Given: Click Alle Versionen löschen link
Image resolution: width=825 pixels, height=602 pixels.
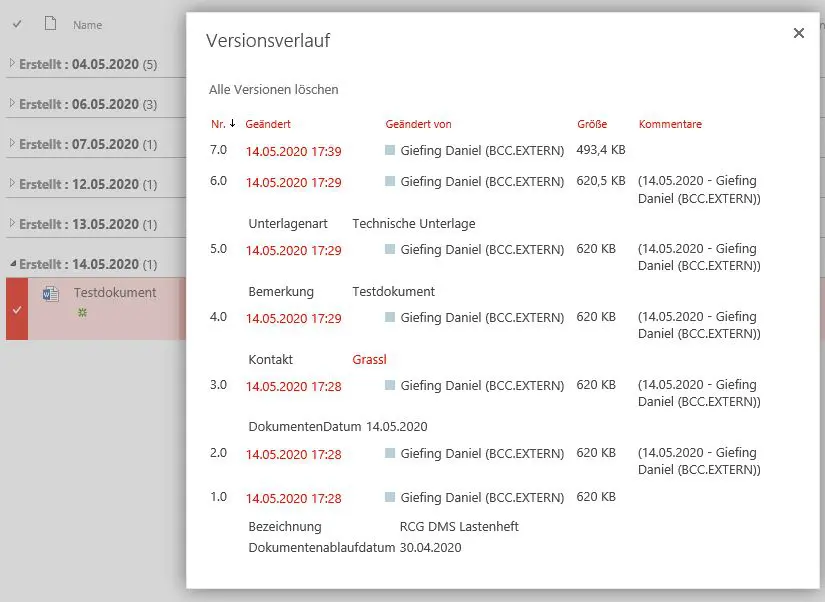Looking at the screenshot, I should coord(273,90).
